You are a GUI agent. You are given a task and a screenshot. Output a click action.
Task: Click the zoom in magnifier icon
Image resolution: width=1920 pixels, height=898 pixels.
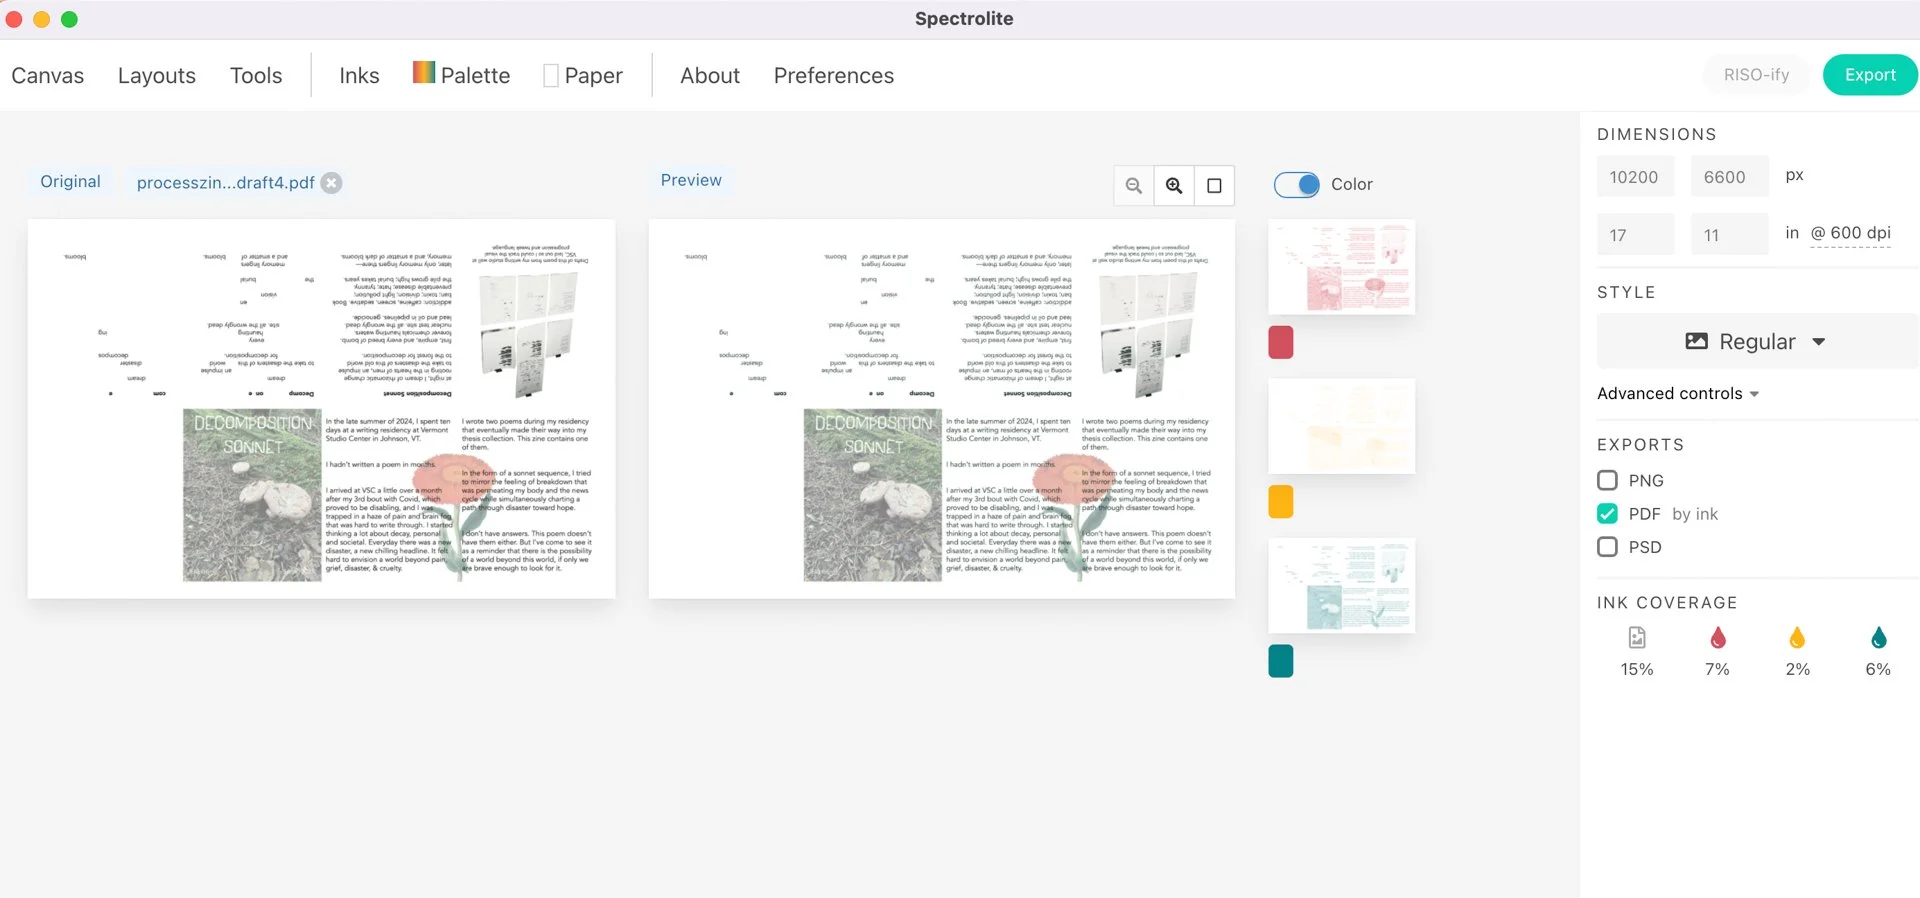[x=1174, y=186]
